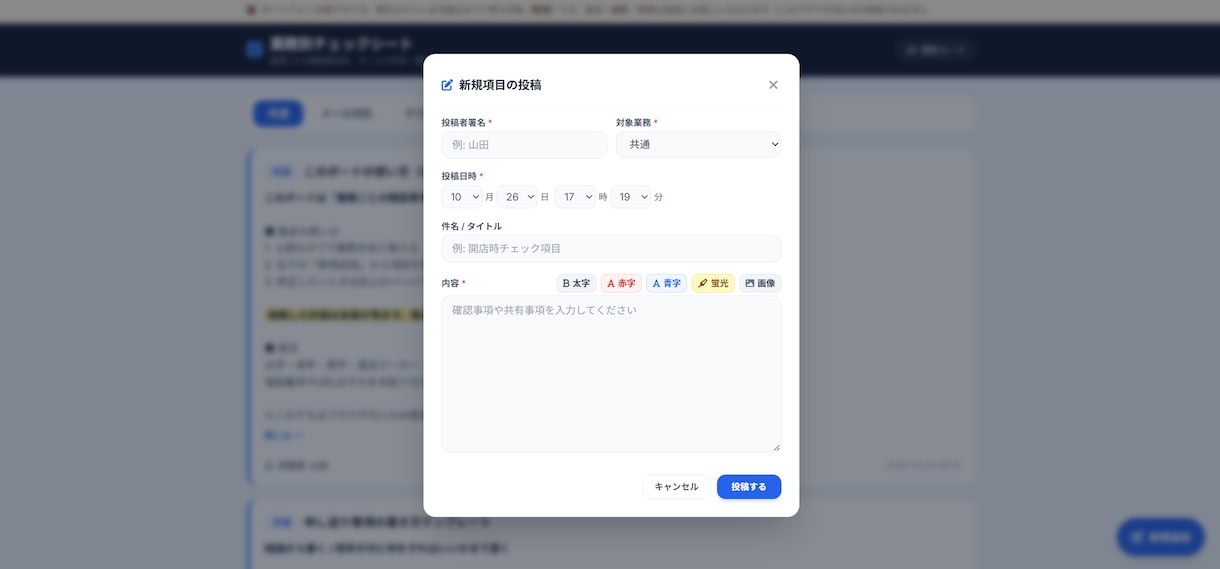This screenshot has height=569, width=1220.
Task: Insert an image with 画像 button
Action: (x=760, y=283)
